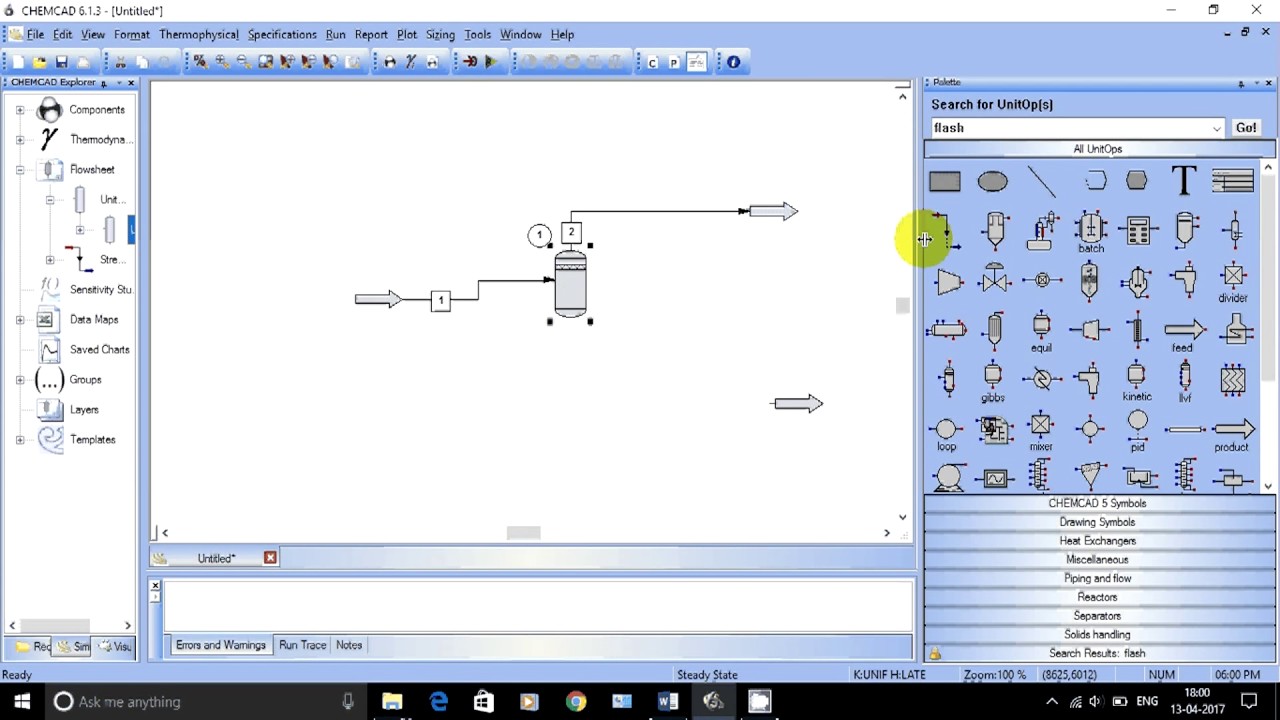Click the P toolbar button
Viewport: 1280px width, 720px height.
point(674,62)
